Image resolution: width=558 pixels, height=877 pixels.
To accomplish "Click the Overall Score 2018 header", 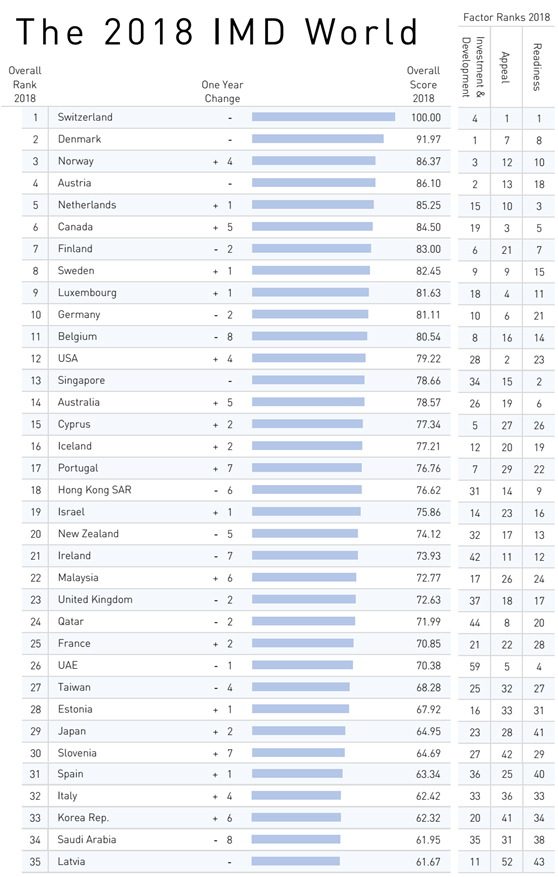I will coord(423,84).
